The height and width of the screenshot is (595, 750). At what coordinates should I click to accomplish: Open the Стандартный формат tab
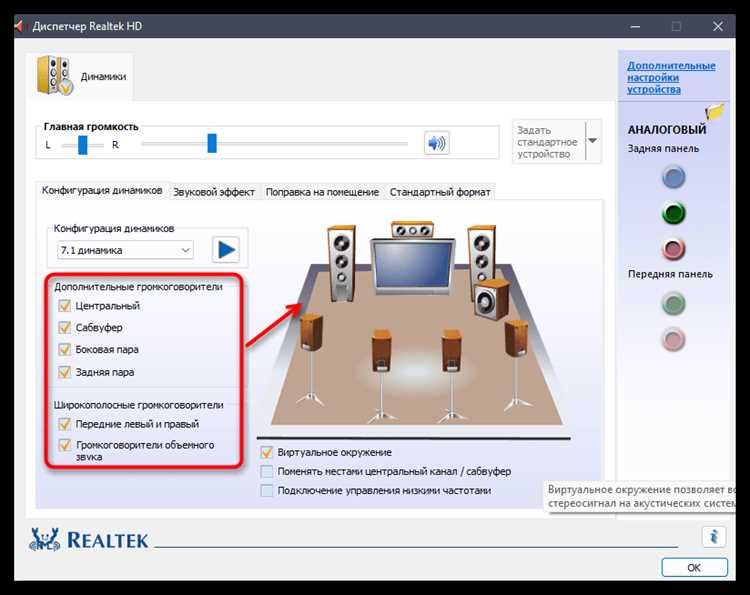click(x=440, y=192)
